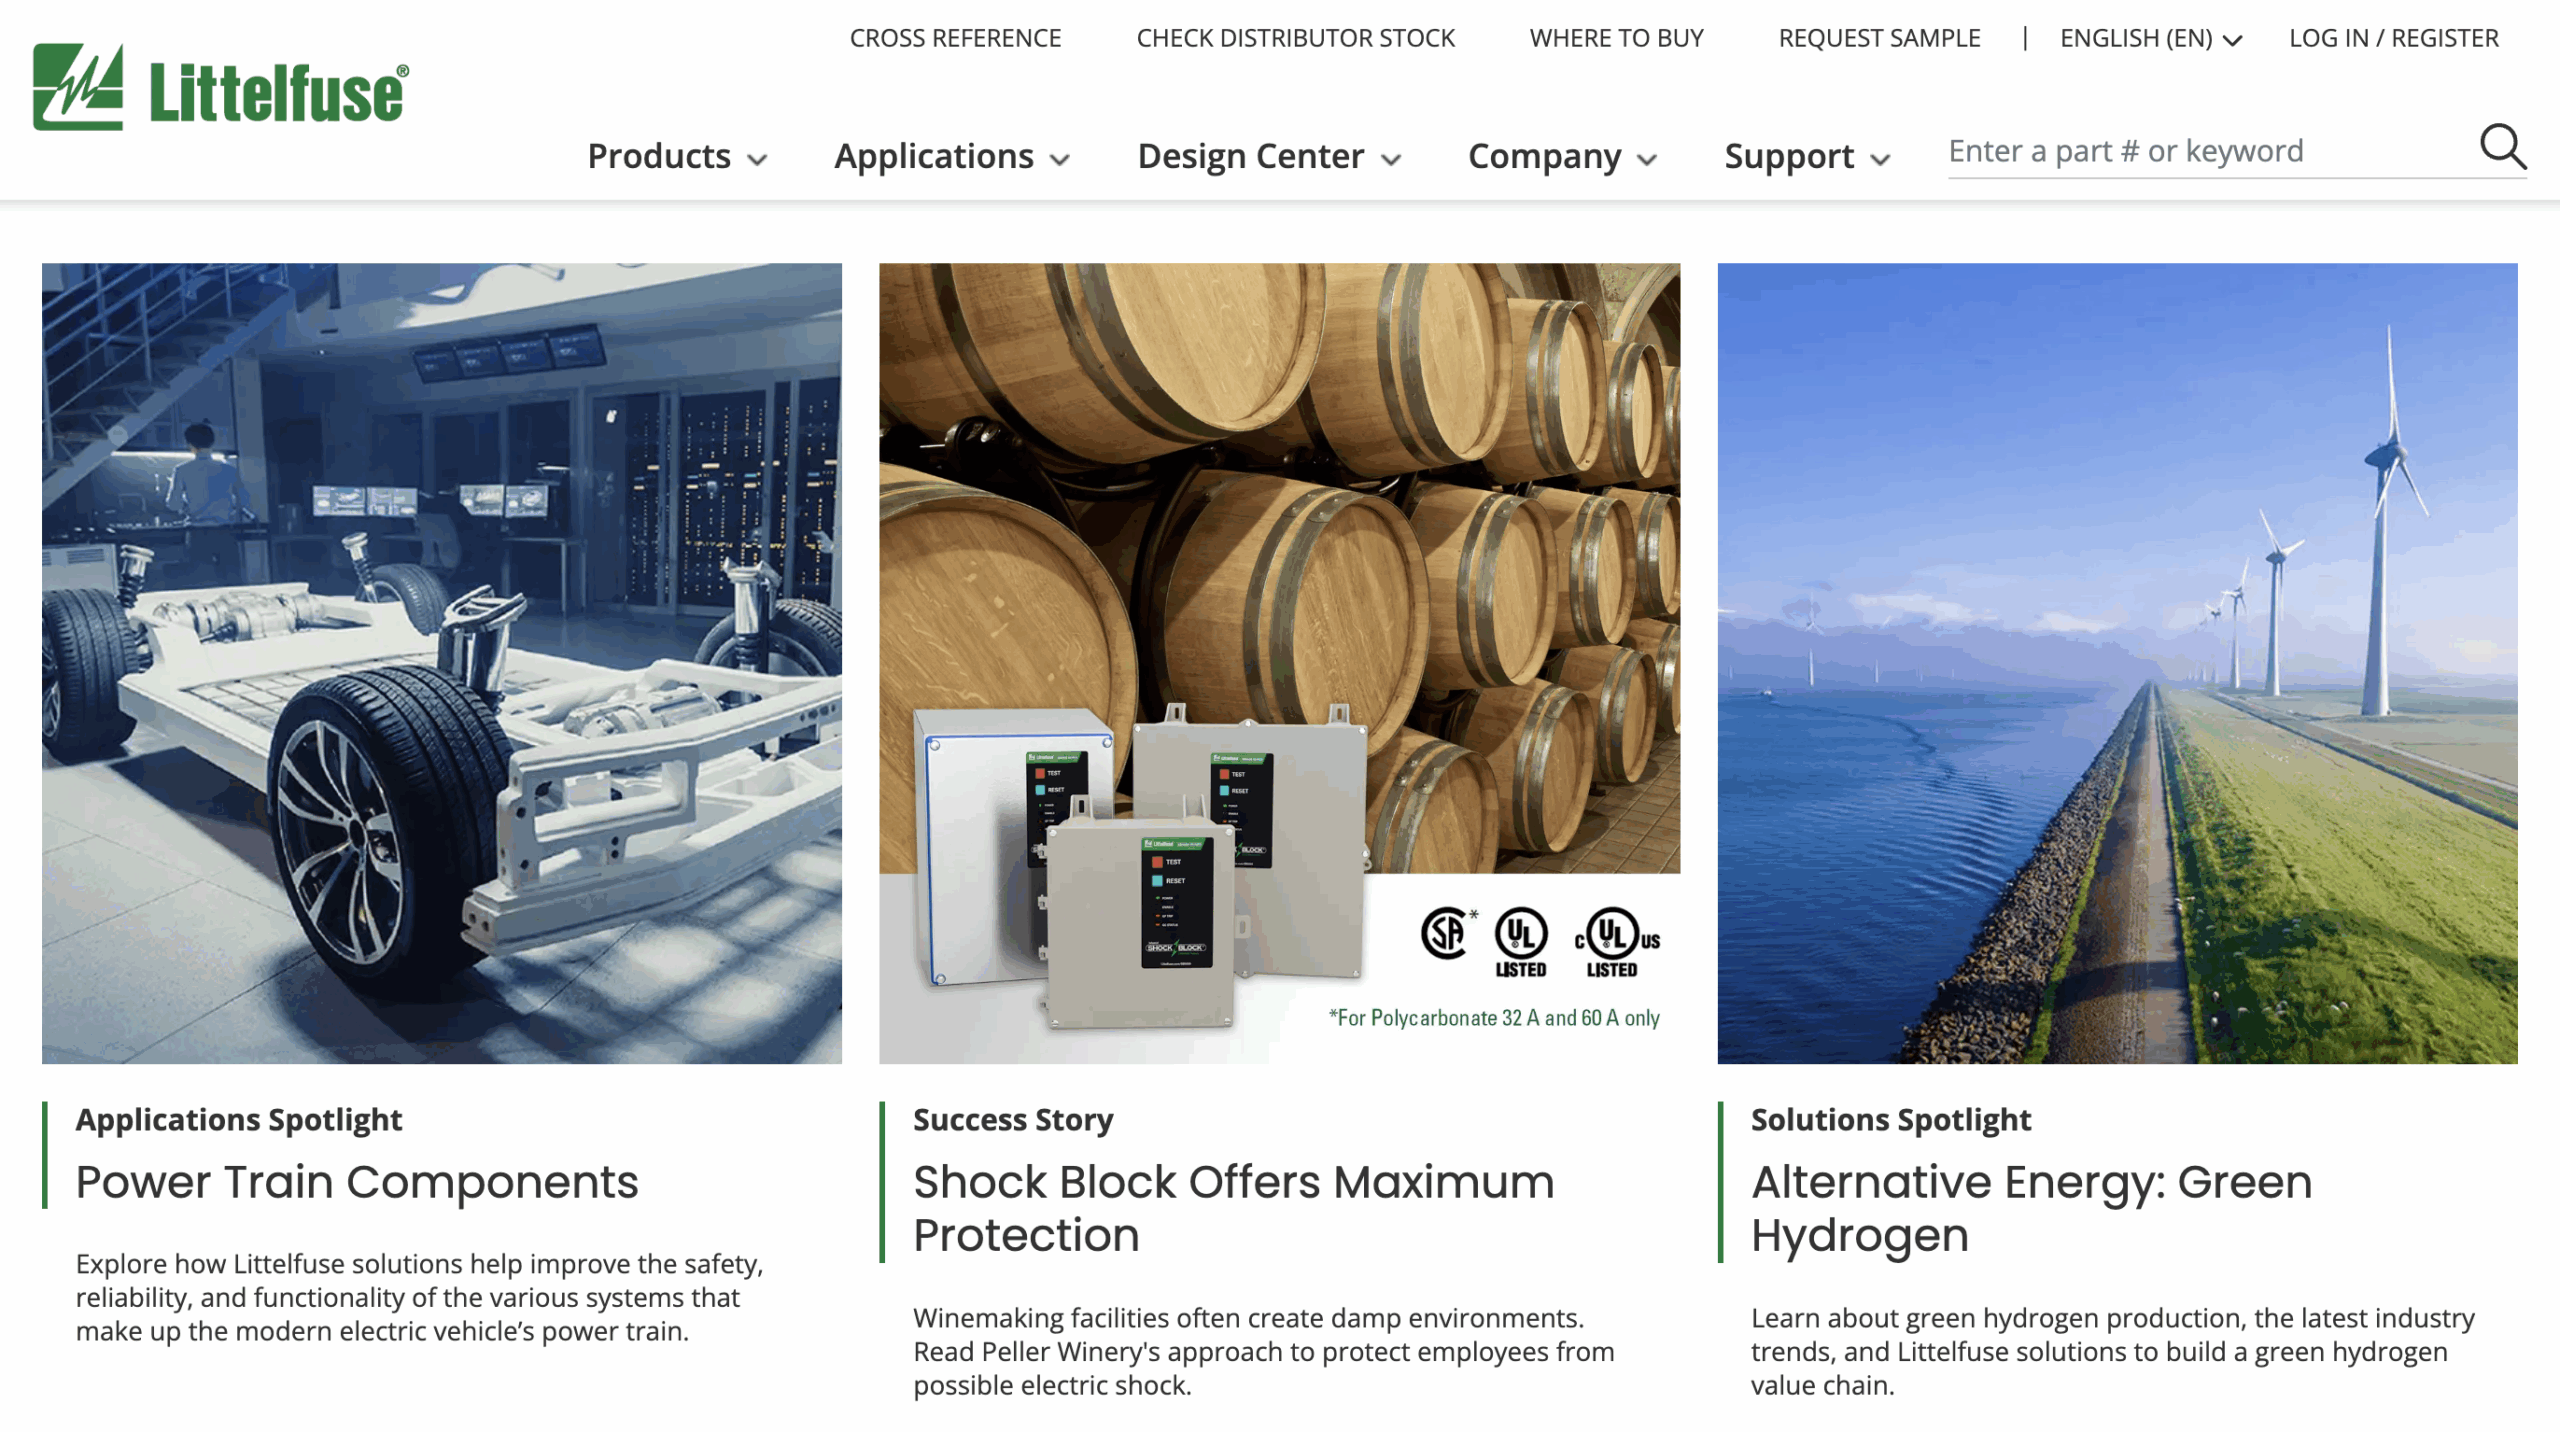
Task: Open the Company menu
Action: [x=1562, y=156]
